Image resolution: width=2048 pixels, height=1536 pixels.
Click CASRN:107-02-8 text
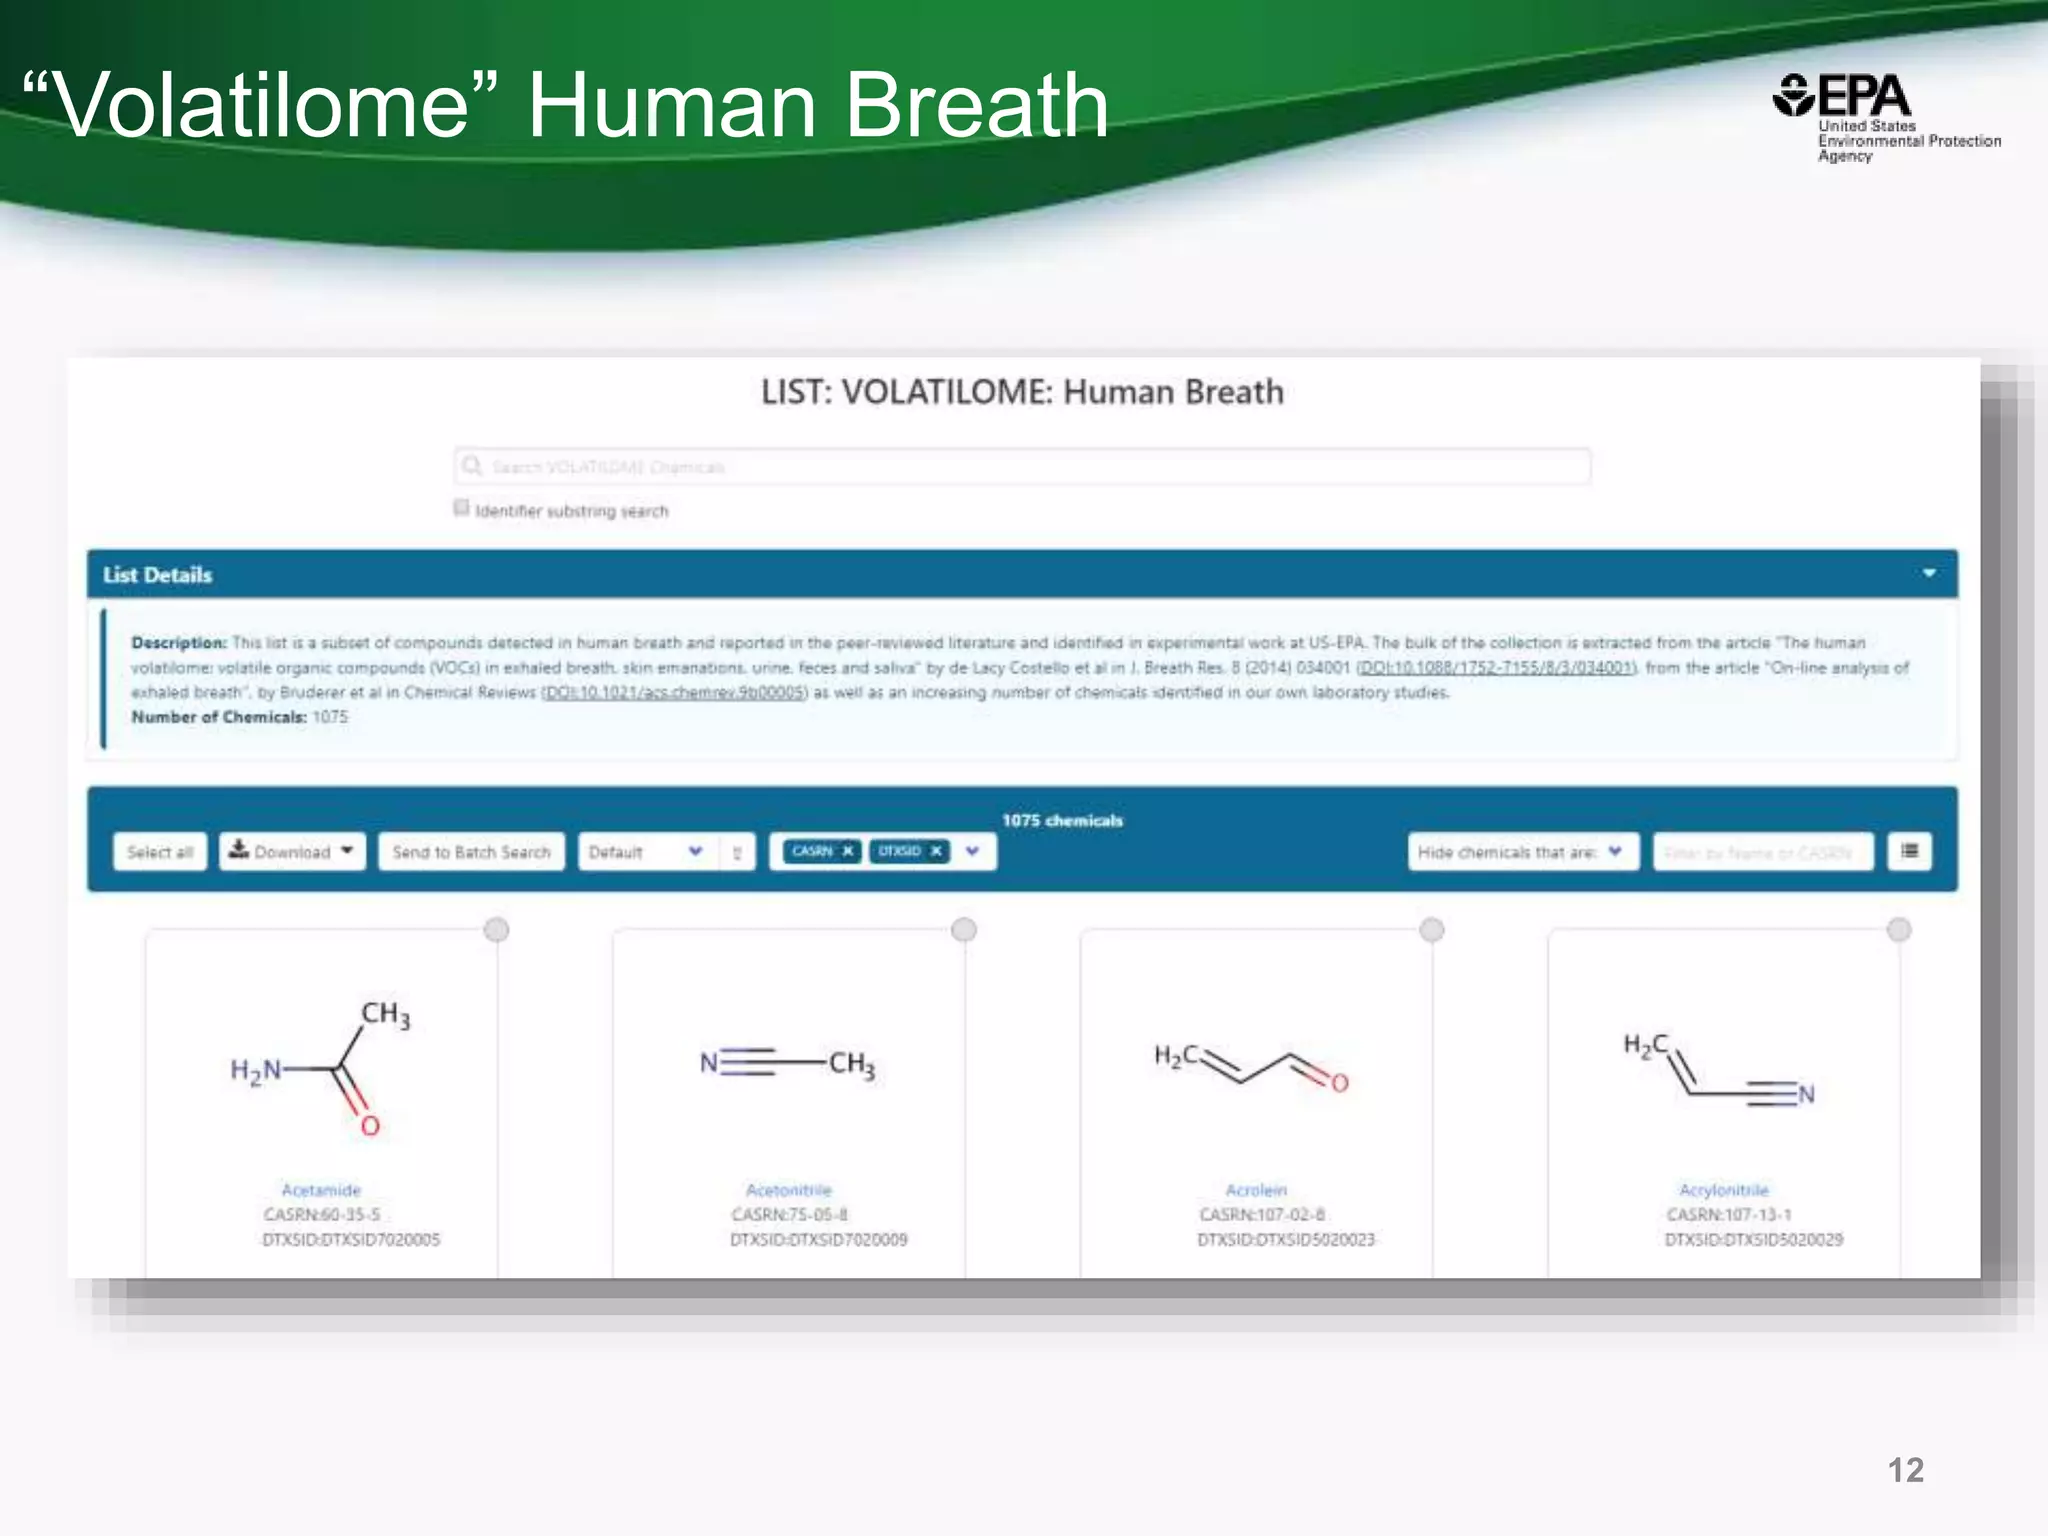tap(1262, 1215)
